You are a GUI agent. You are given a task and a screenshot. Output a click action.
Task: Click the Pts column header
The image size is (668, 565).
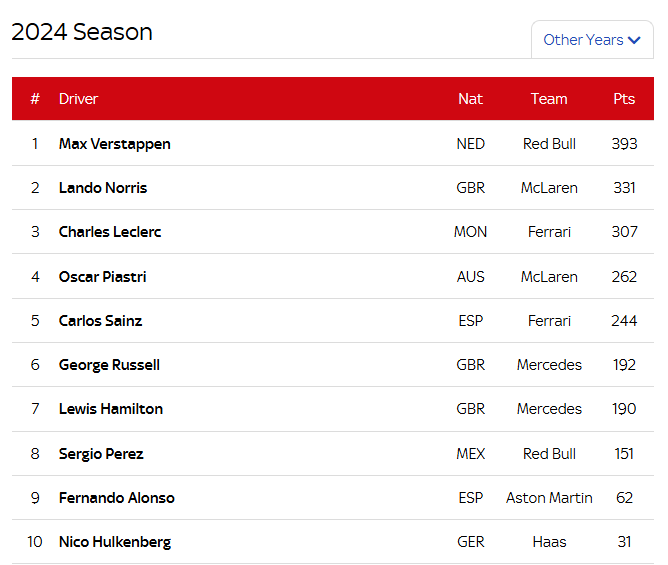tap(624, 99)
